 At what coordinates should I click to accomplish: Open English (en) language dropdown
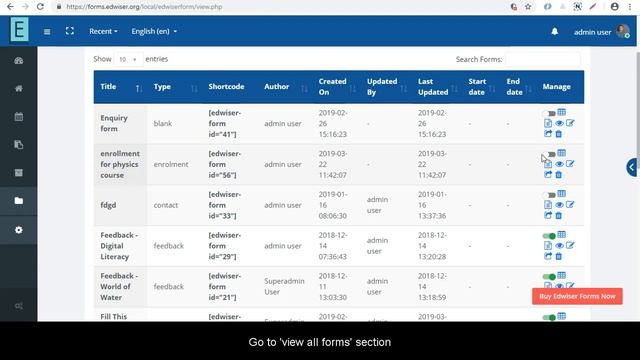click(154, 31)
